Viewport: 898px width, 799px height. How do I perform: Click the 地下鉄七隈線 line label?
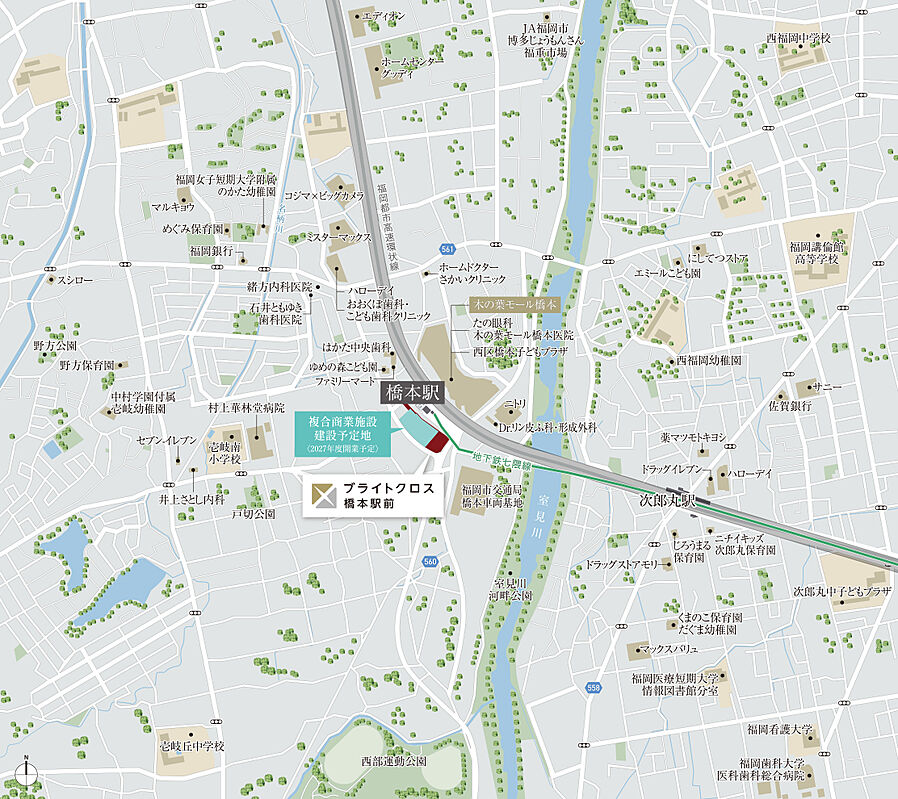click(502, 462)
